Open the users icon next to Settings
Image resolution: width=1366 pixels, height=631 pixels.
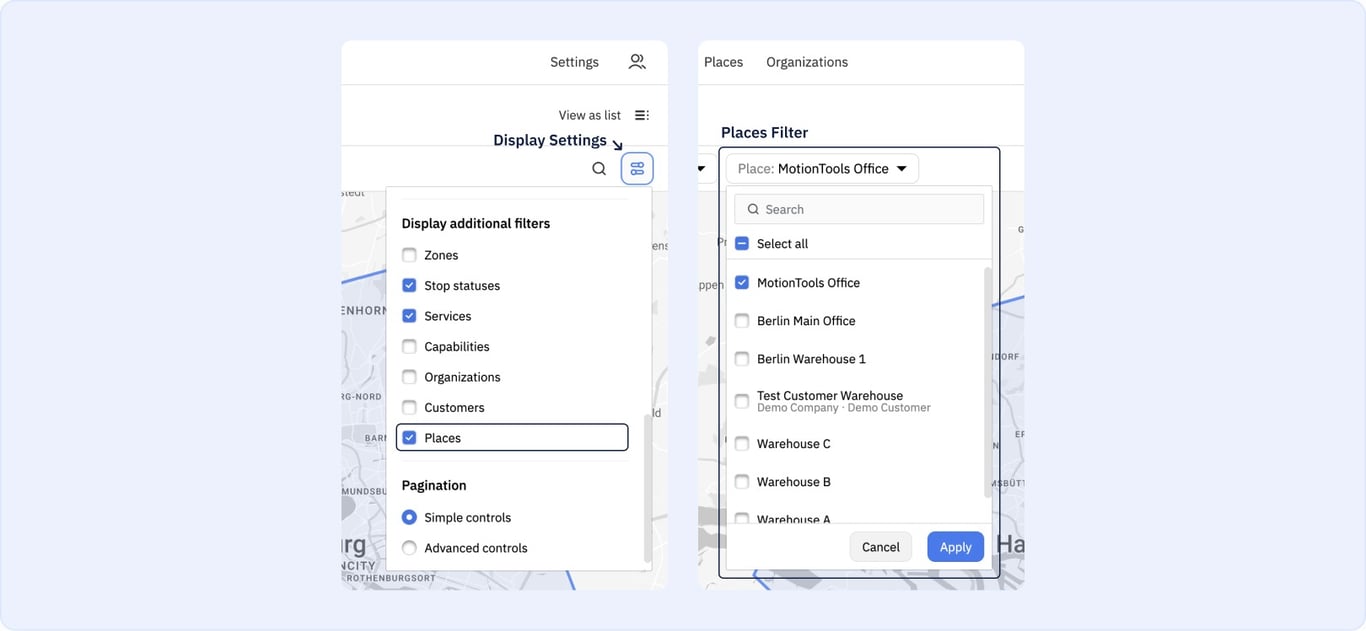click(637, 62)
